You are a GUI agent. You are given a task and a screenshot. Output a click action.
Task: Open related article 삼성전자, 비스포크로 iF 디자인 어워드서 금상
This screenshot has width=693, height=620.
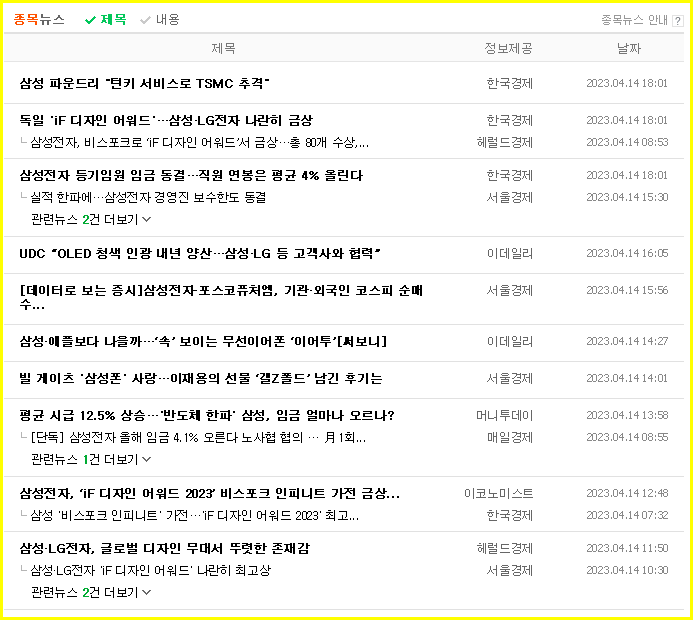point(199,142)
